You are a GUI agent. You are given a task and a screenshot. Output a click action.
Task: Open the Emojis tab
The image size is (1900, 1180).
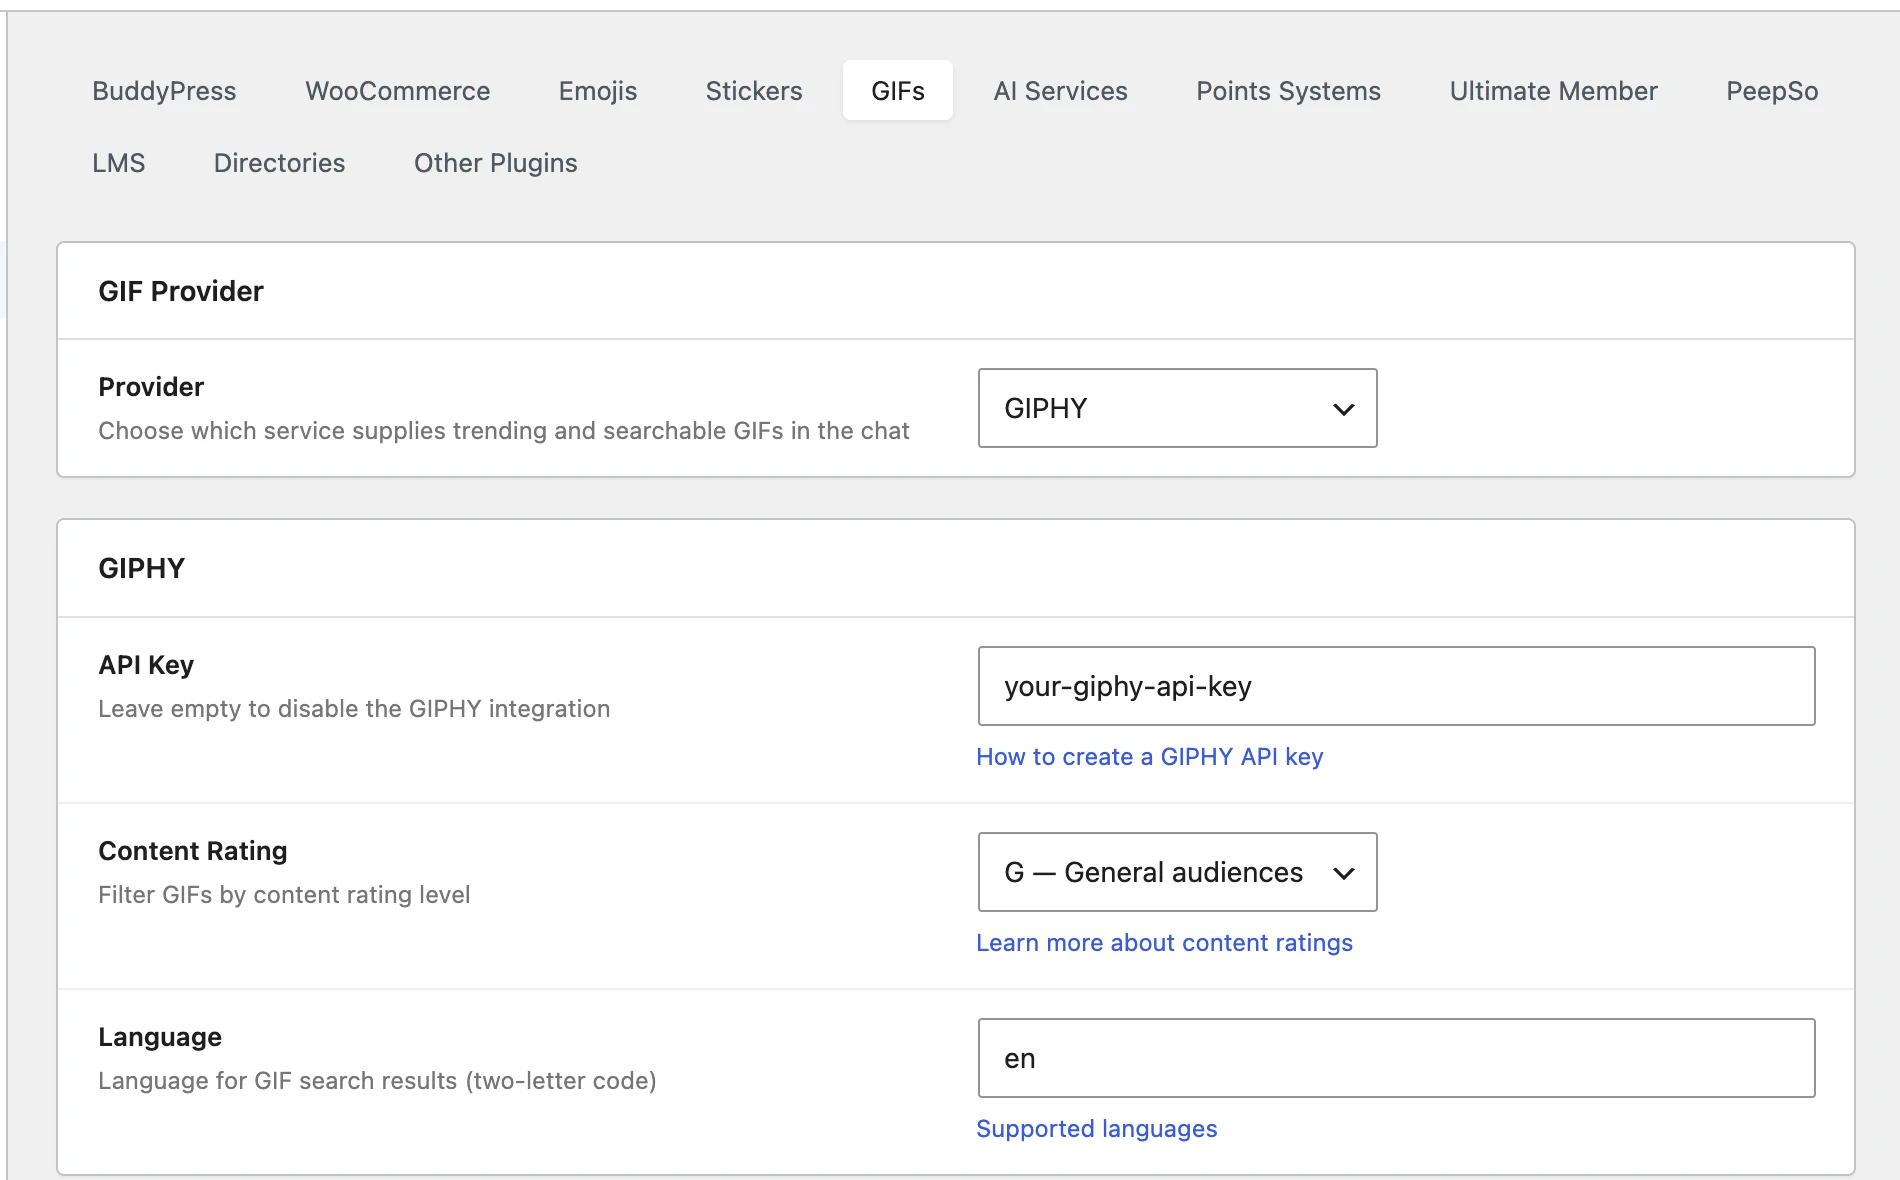[598, 91]
